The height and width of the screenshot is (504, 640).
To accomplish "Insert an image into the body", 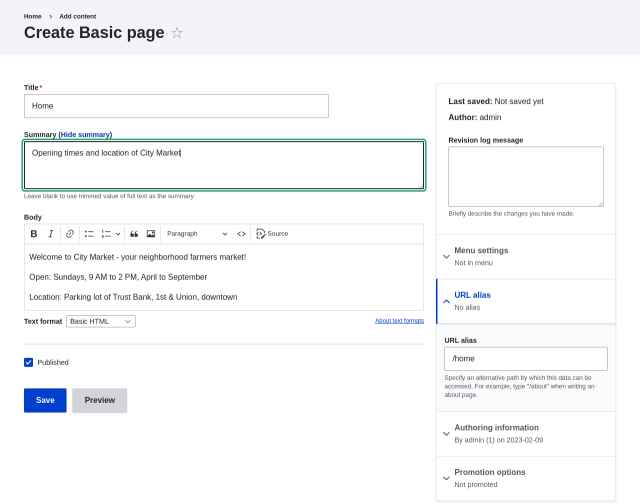I will [151, 234].
